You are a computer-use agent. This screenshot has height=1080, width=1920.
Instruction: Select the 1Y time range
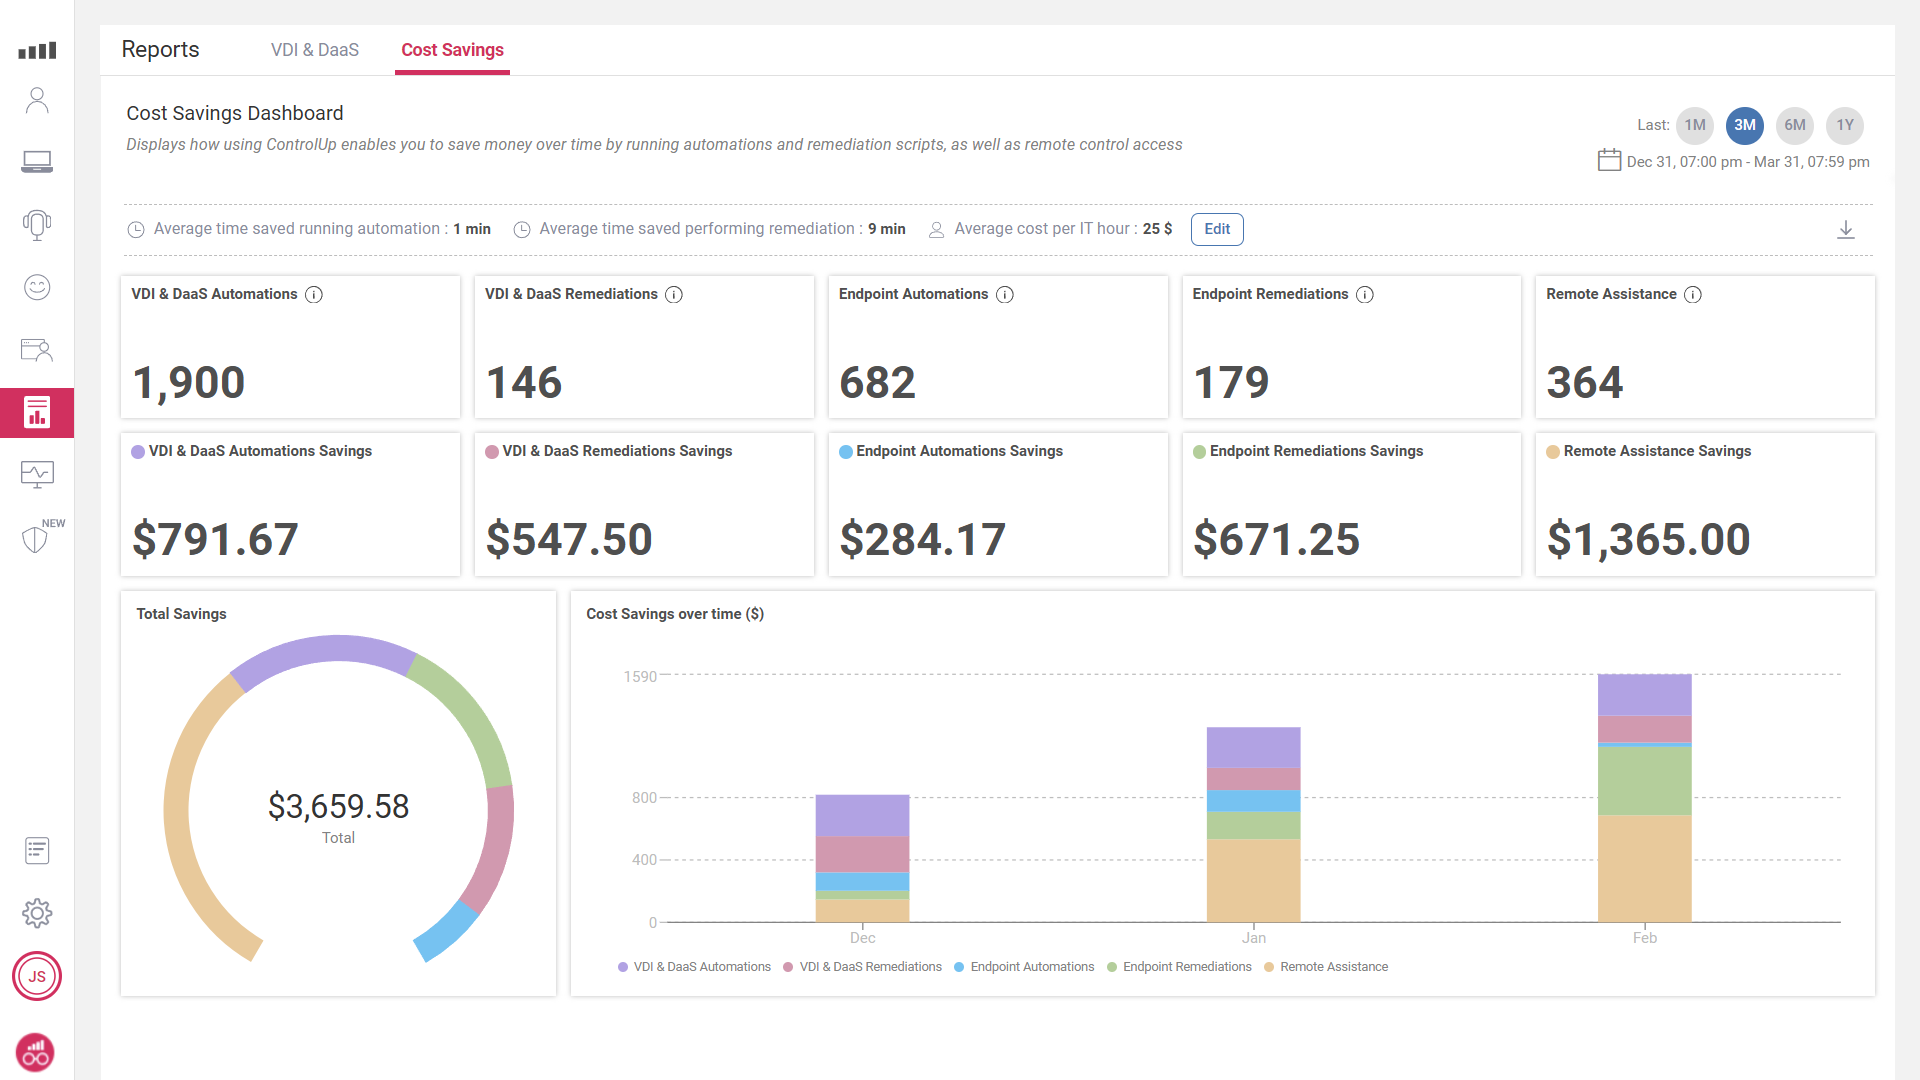click(x=1845, y=125)
